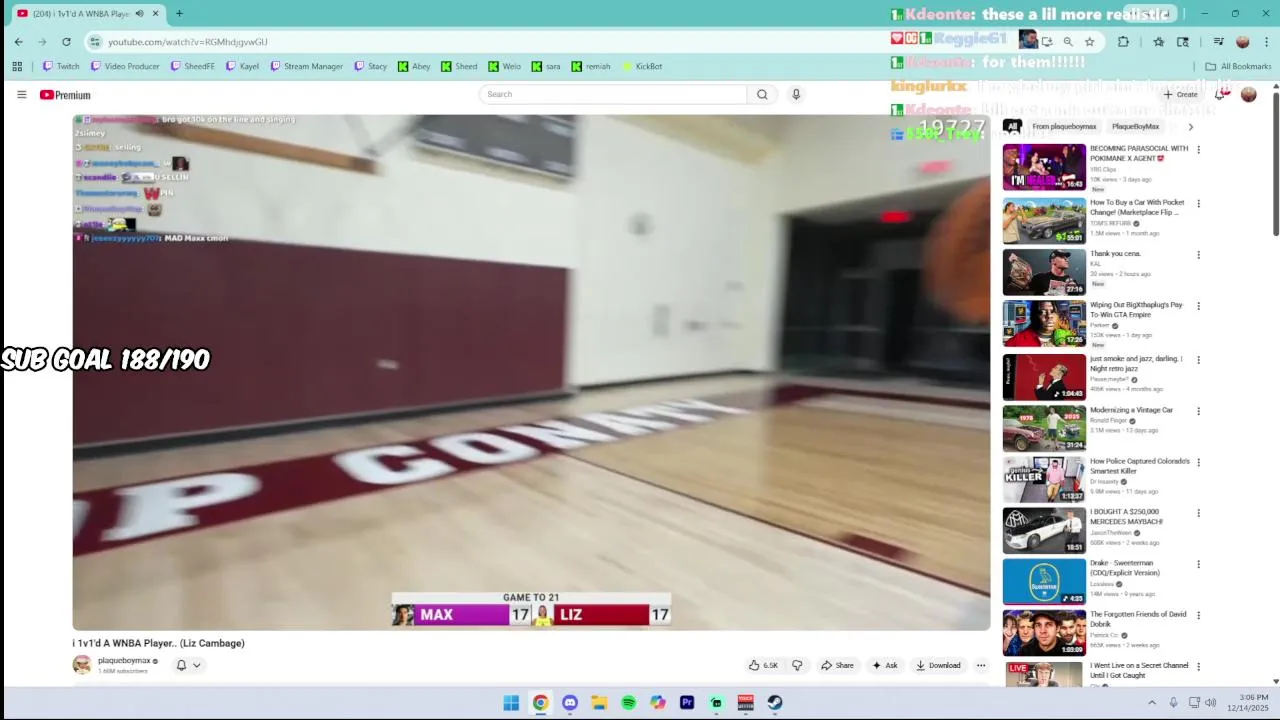Open Chrome three-dot menu
This screenshot has height=720, width=1280.
coord(1267,42)
